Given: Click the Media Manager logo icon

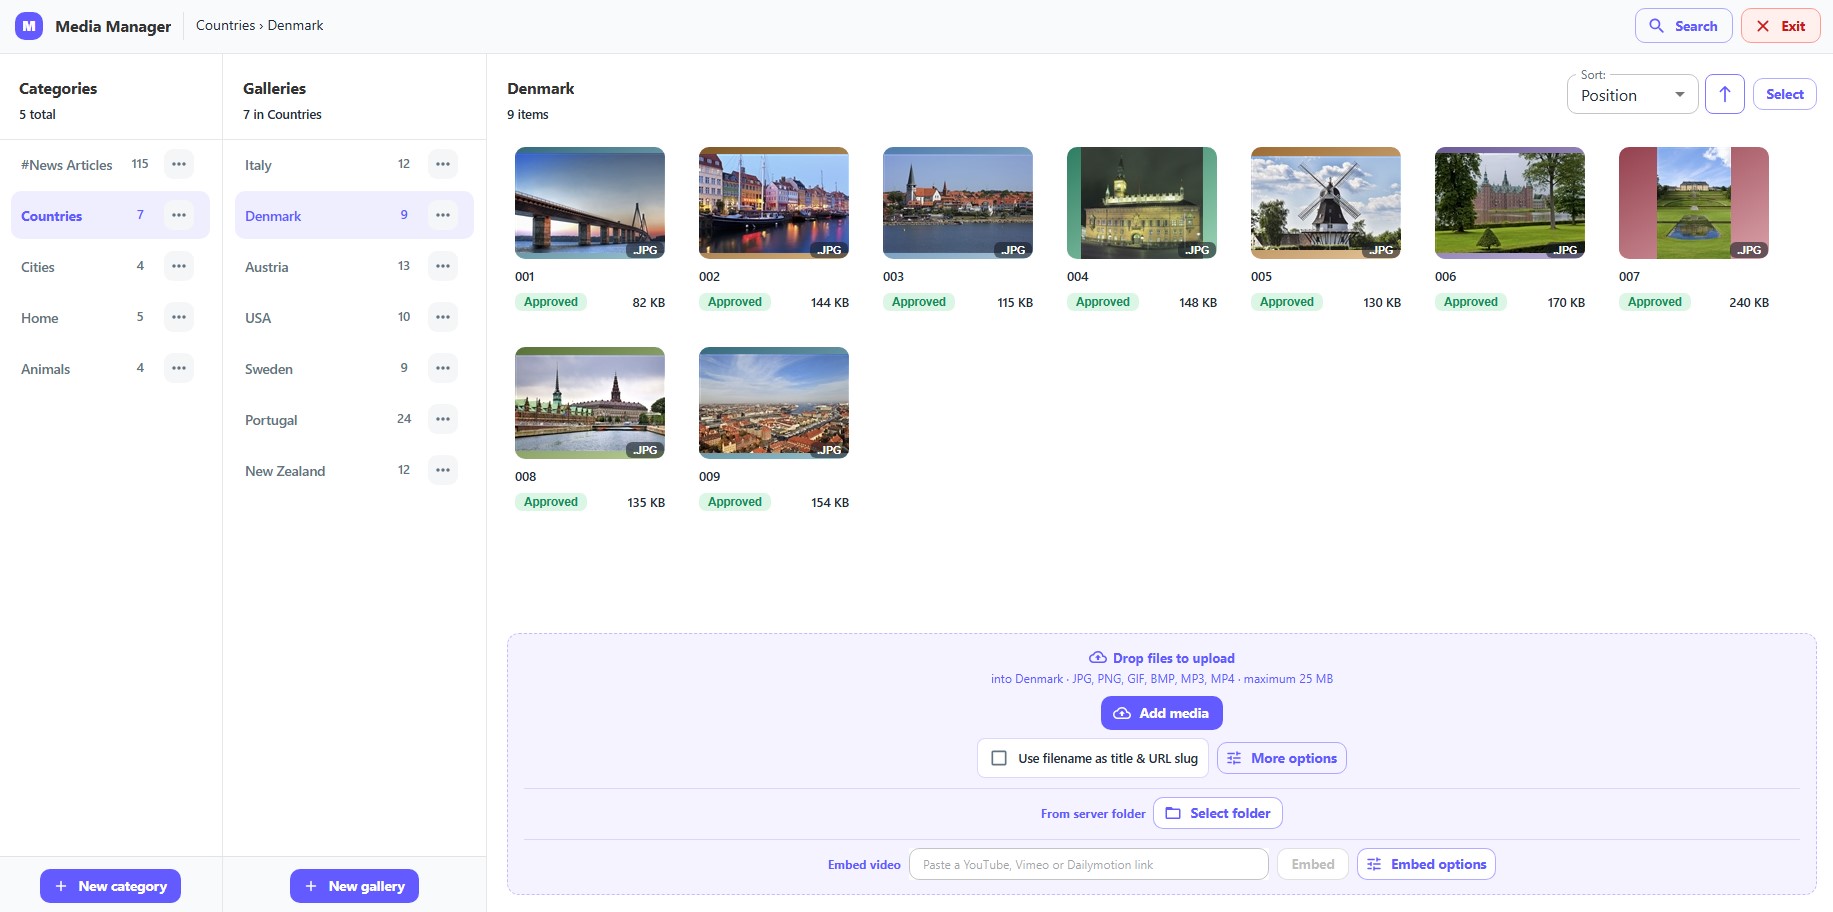Looking at the screenshot, I should point(29,26).
